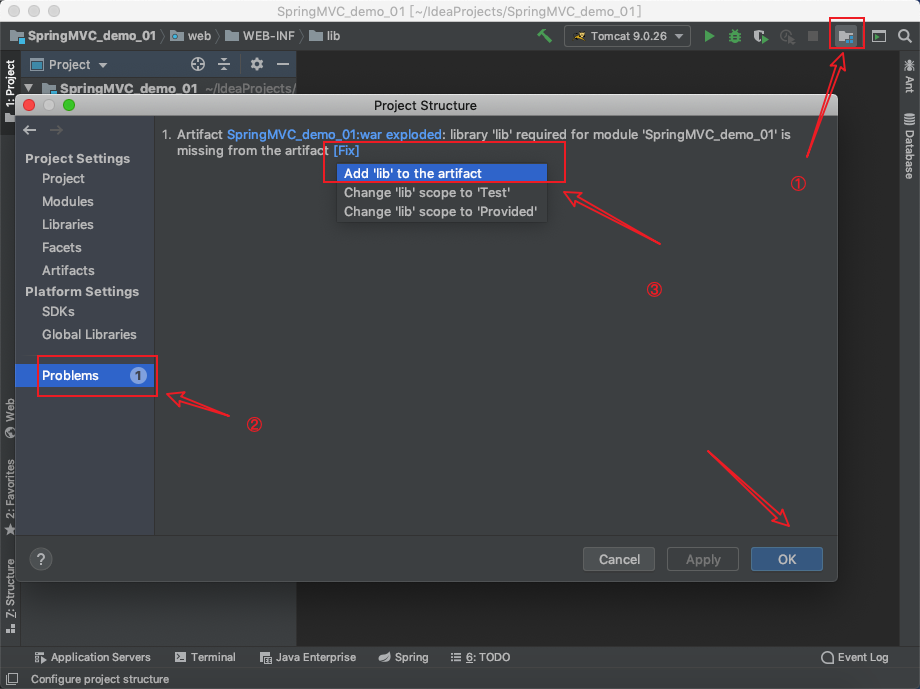Viewport: 920px width, 689px height.
Task: Run the Tomcat configuration with the play icon
Action: coord(709,36)
